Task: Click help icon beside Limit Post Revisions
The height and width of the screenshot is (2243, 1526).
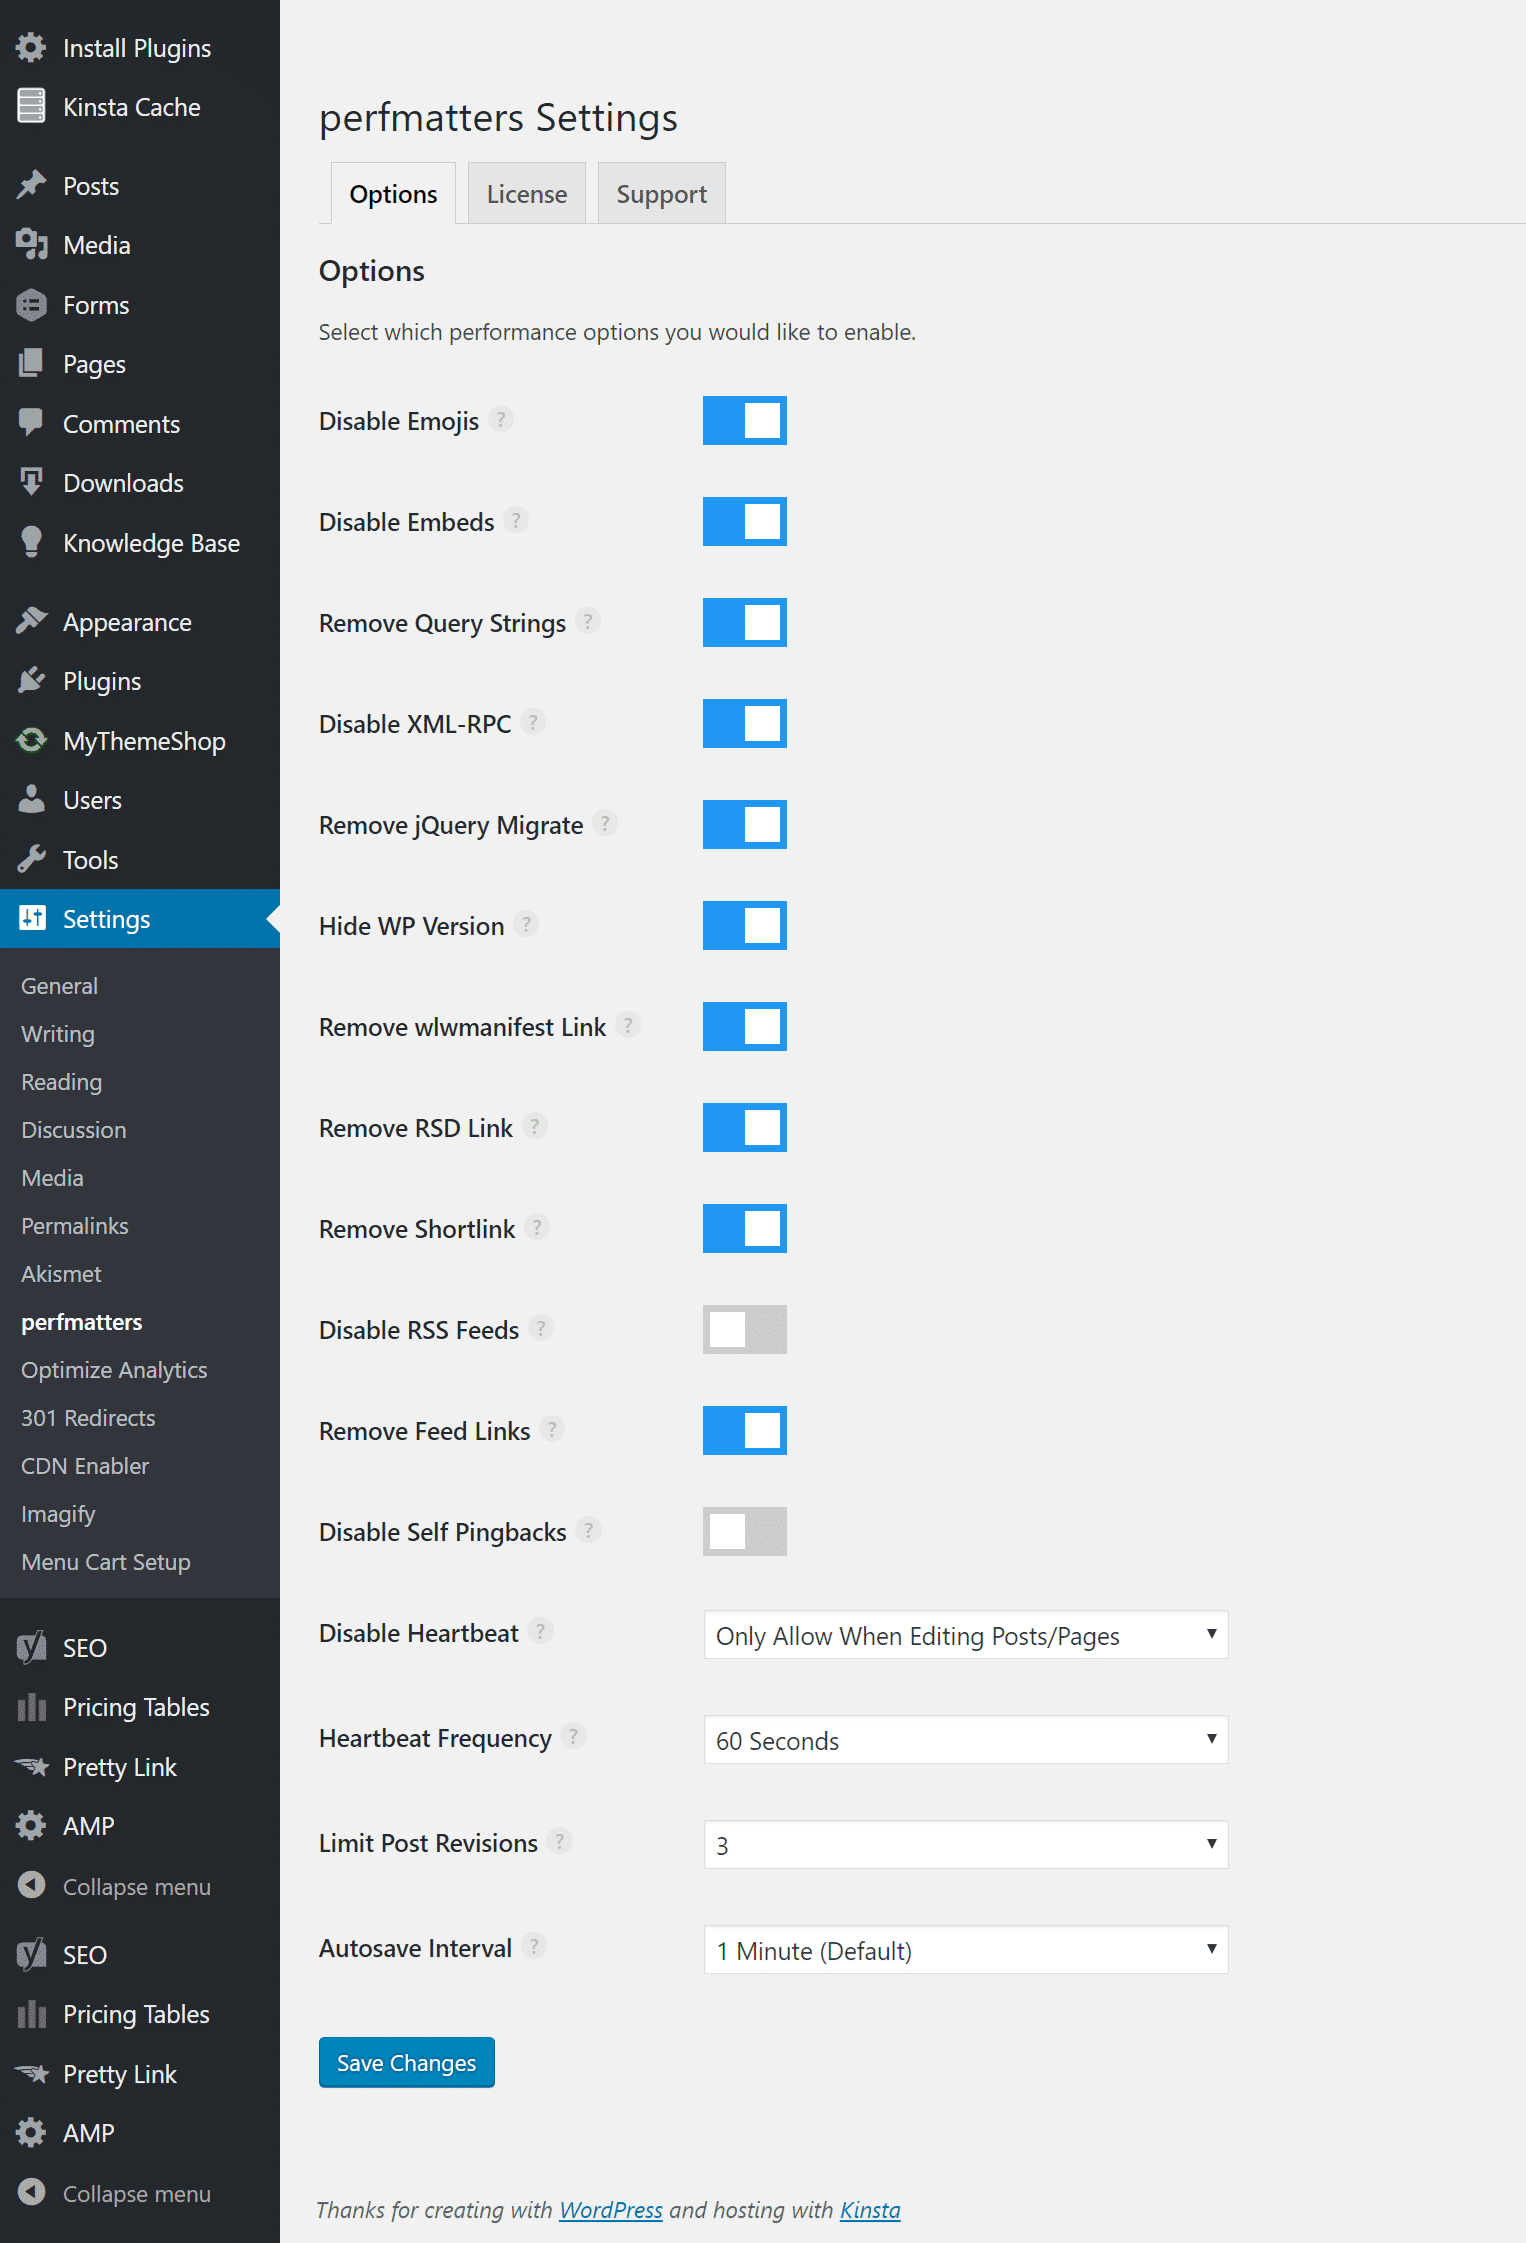Action: 559,1841
